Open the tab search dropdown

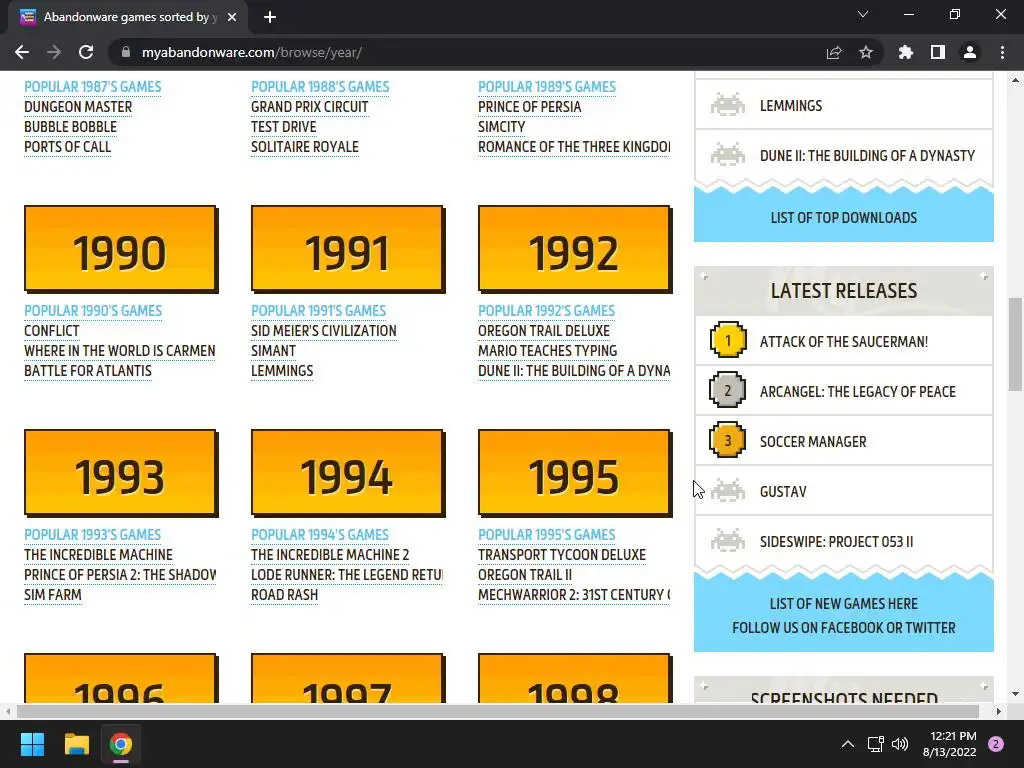[863, 14]
